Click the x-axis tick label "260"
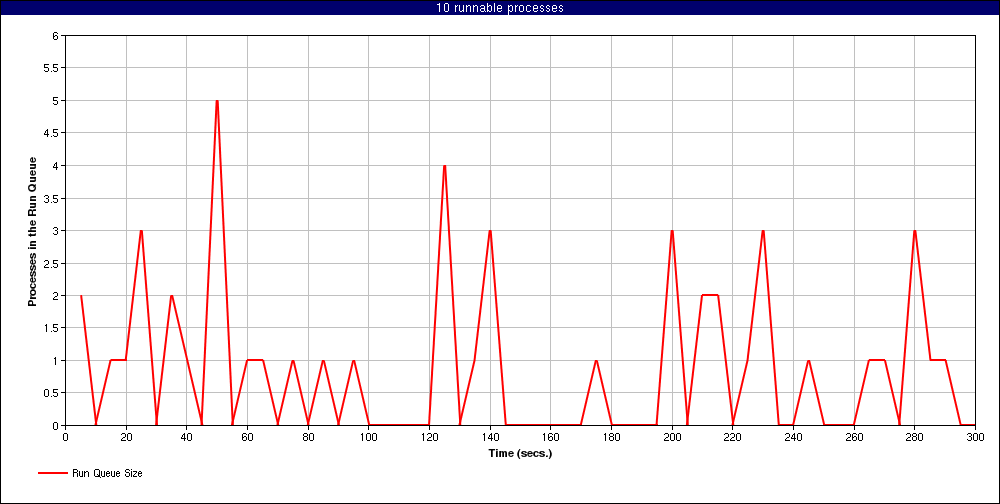The height and width of the screenshot is (504, 1000). point(854,438)
